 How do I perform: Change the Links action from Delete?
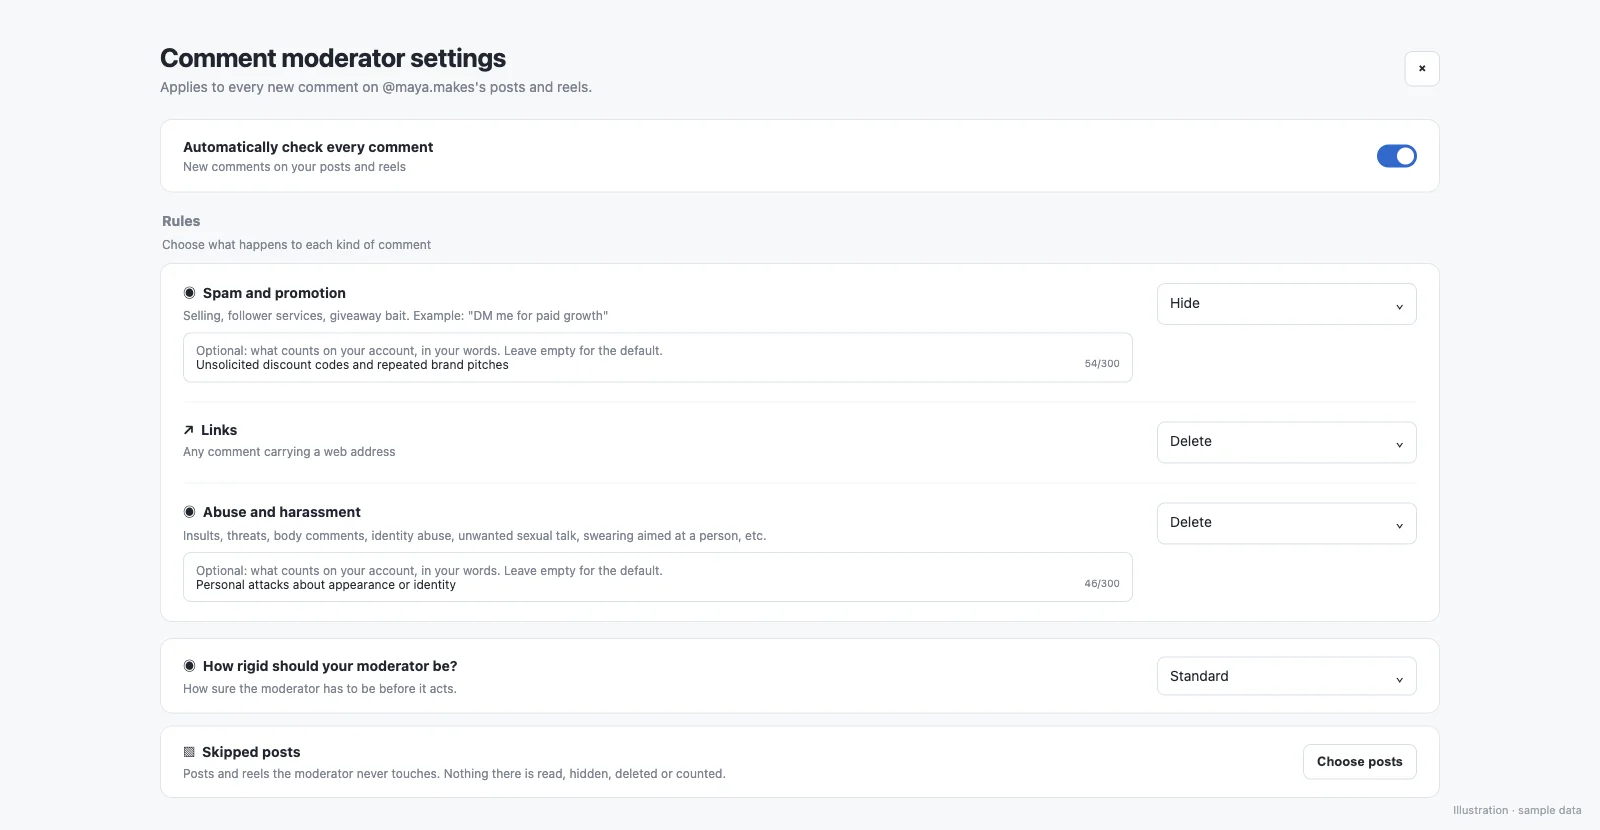1287,442
